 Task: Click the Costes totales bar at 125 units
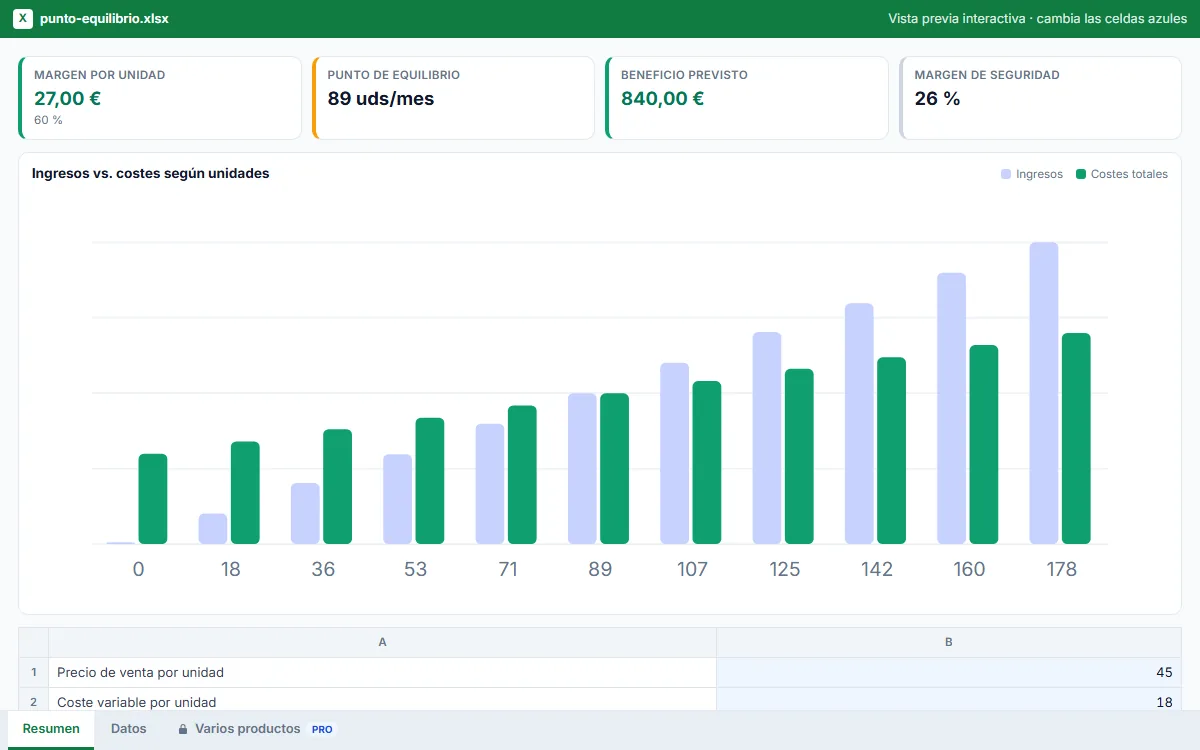click(799, 456)
